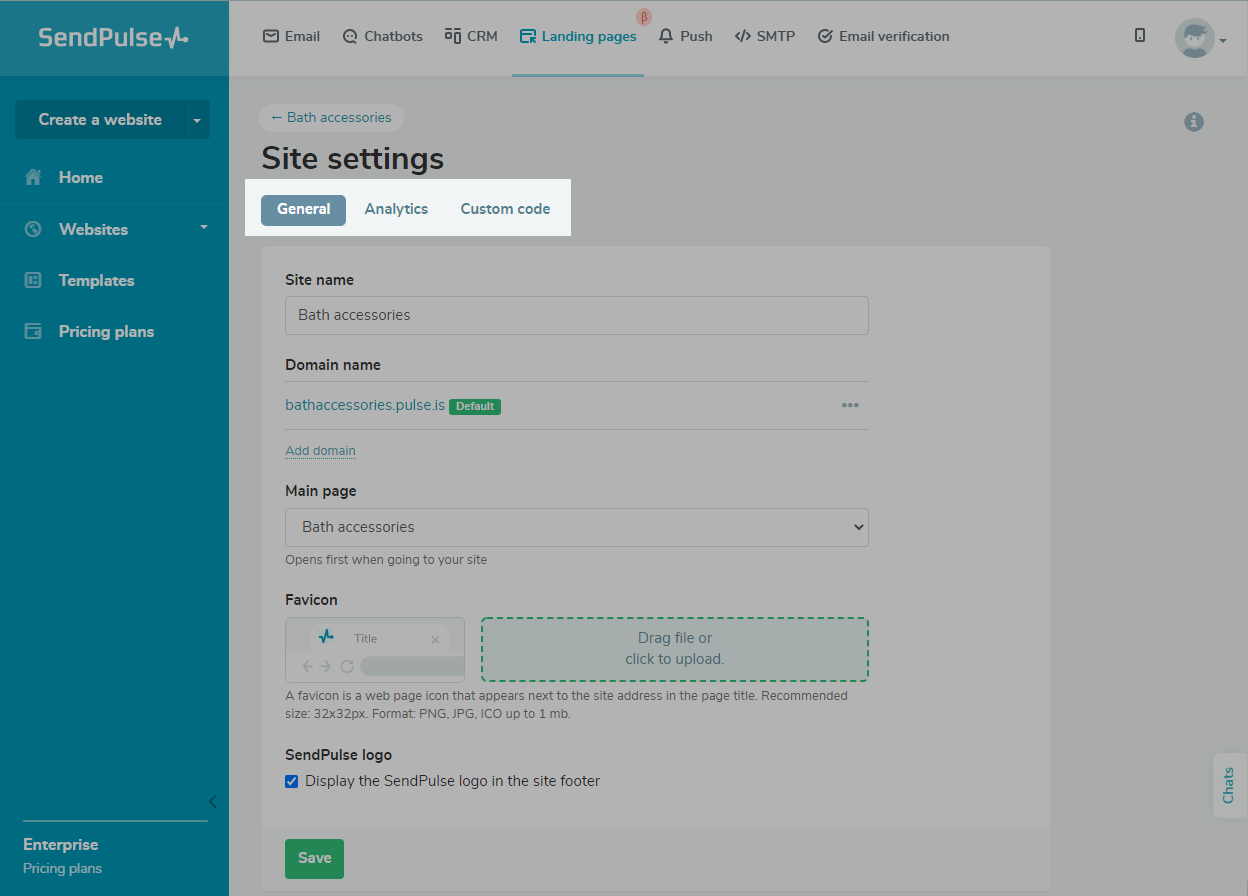1248x896 pixels.
Task: Open the domain options ellipsis menu
Action: [x=850, y=405]
